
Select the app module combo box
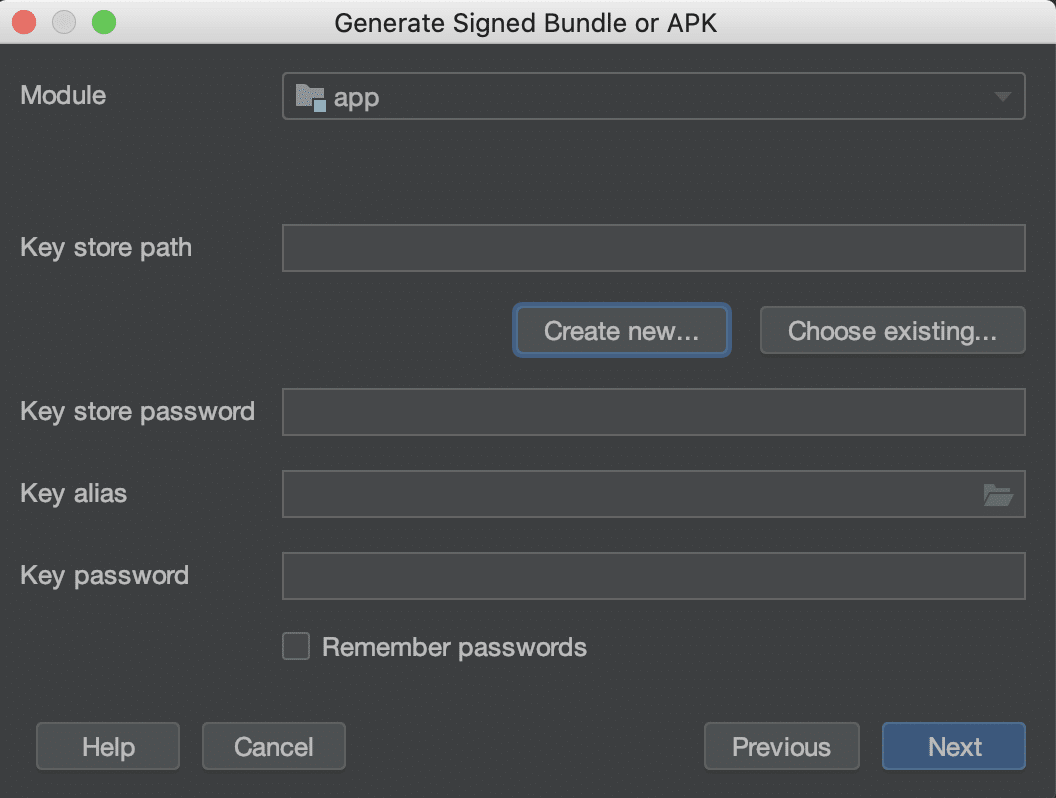653,96
